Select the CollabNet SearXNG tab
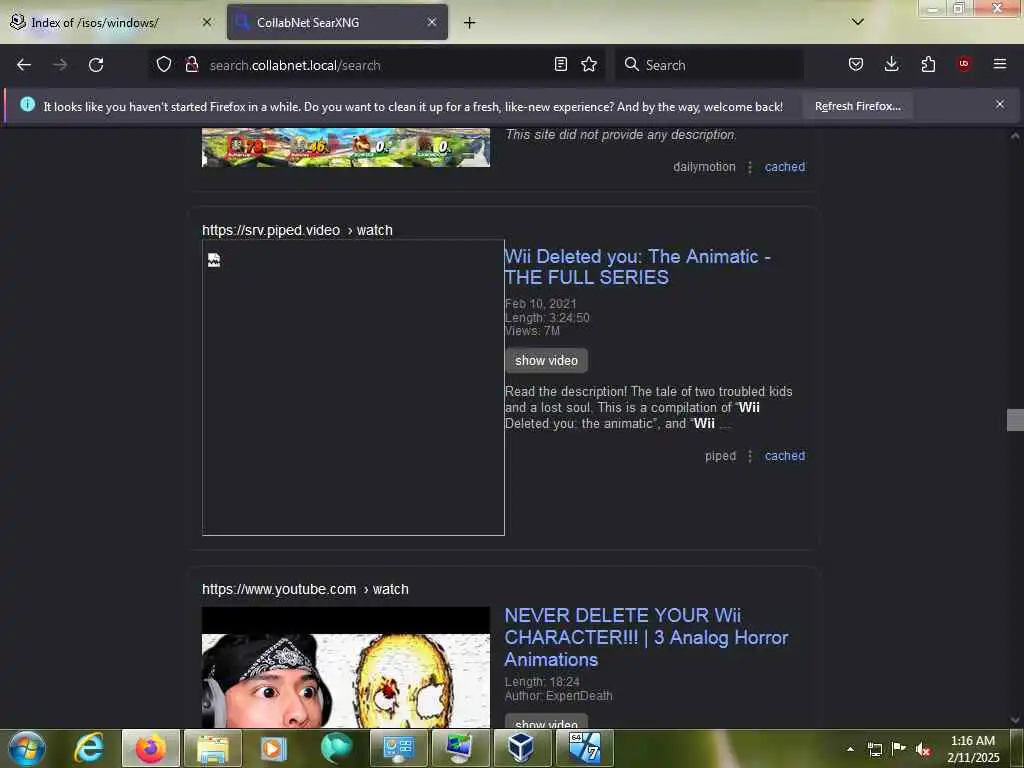This screenshot has width=1024, height=768. (x=337, y=22)
